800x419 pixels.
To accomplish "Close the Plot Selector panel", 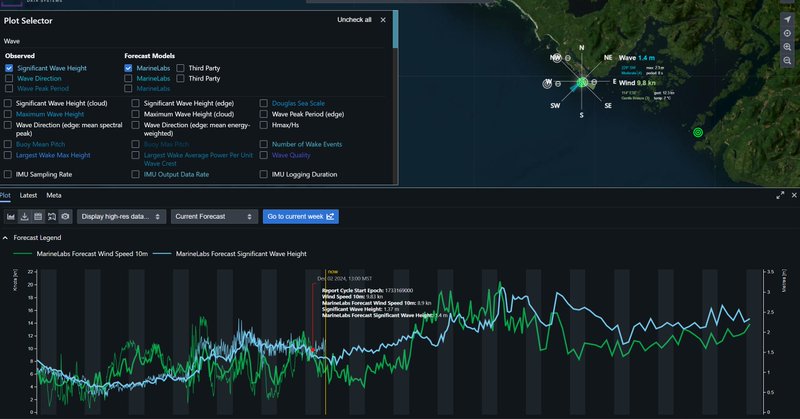I will 383,20.
